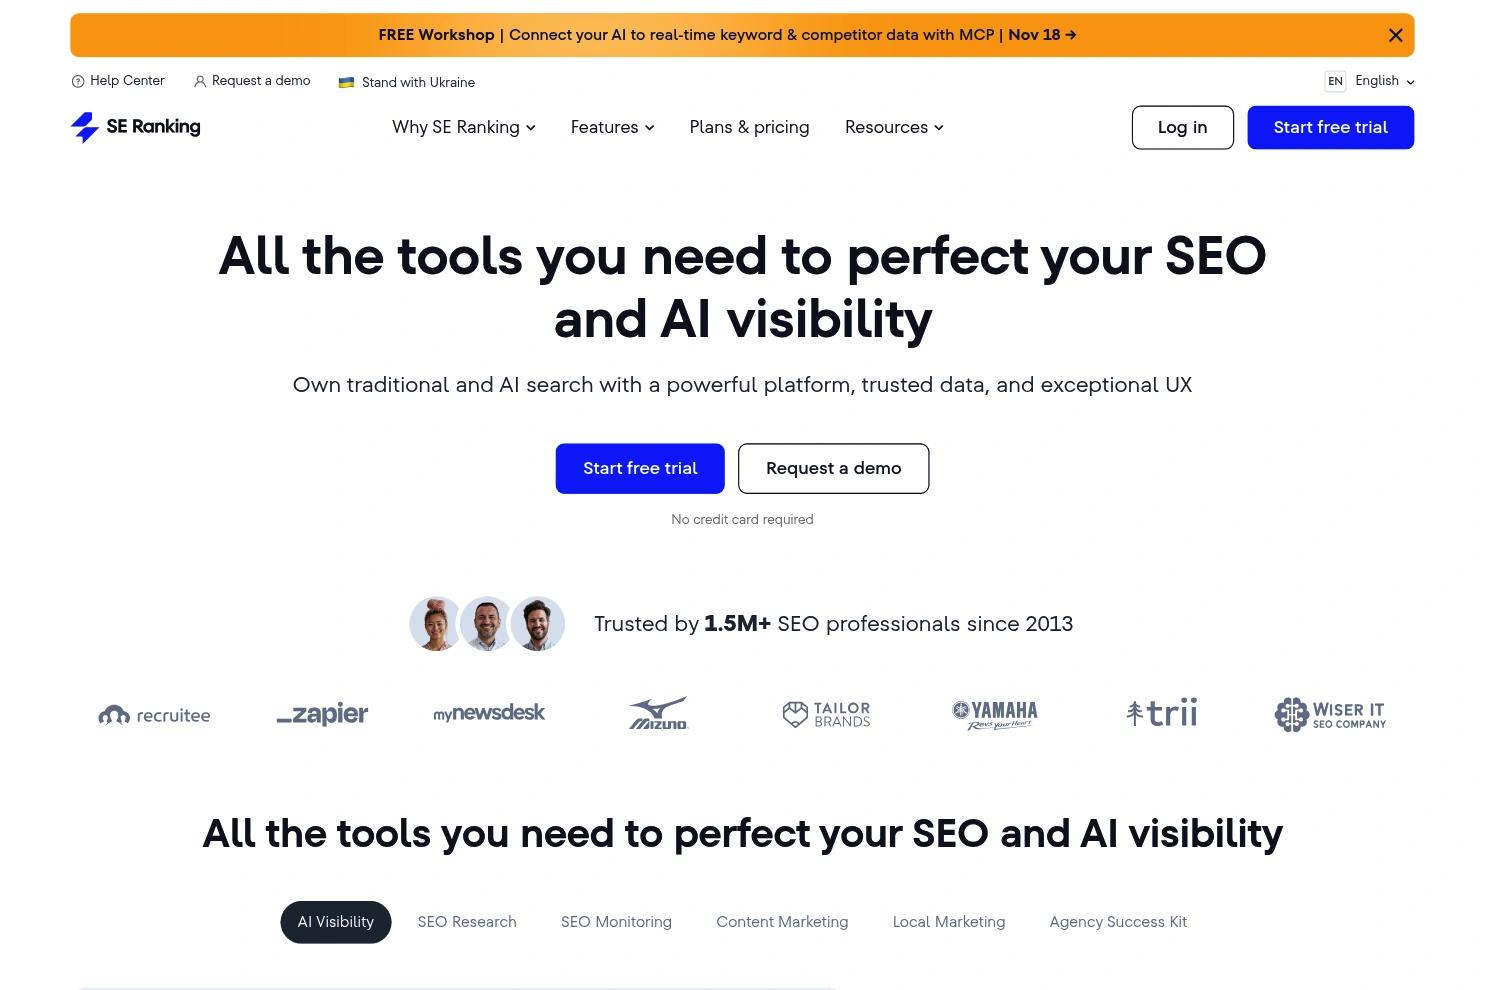Open Plans & pricing page

coord(749,128)
